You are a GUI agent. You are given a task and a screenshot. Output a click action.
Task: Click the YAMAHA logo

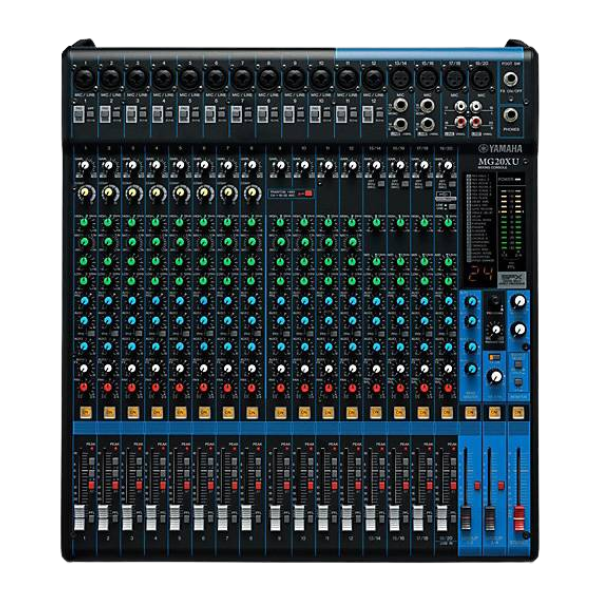pyautogui.click(x=500, y=149)
